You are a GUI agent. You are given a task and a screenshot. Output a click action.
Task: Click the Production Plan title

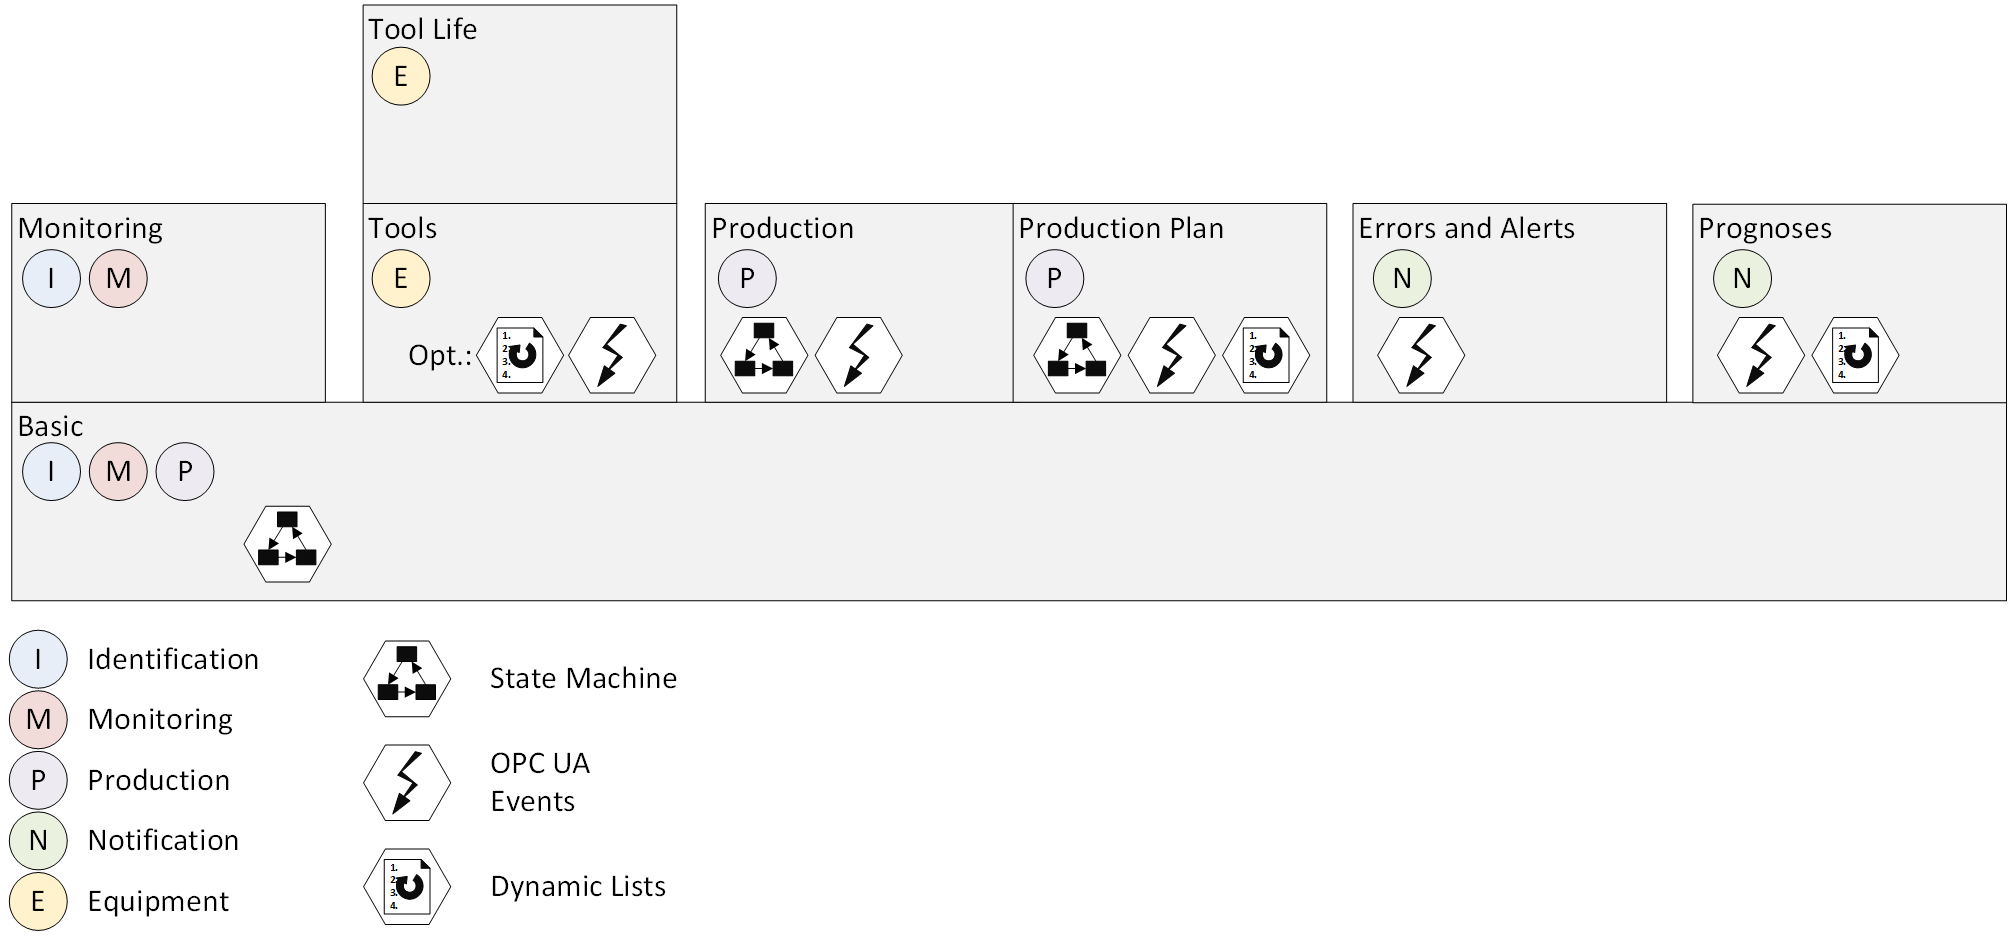click(x=1121, y=229)
